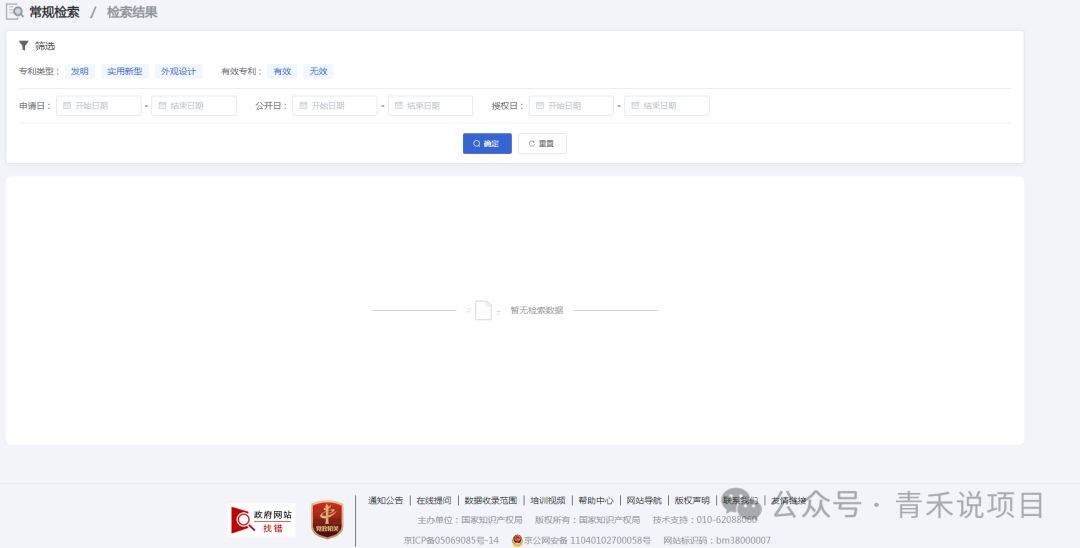
Task: Toggle the 外观设计 patent type filter
Action: 179,72
